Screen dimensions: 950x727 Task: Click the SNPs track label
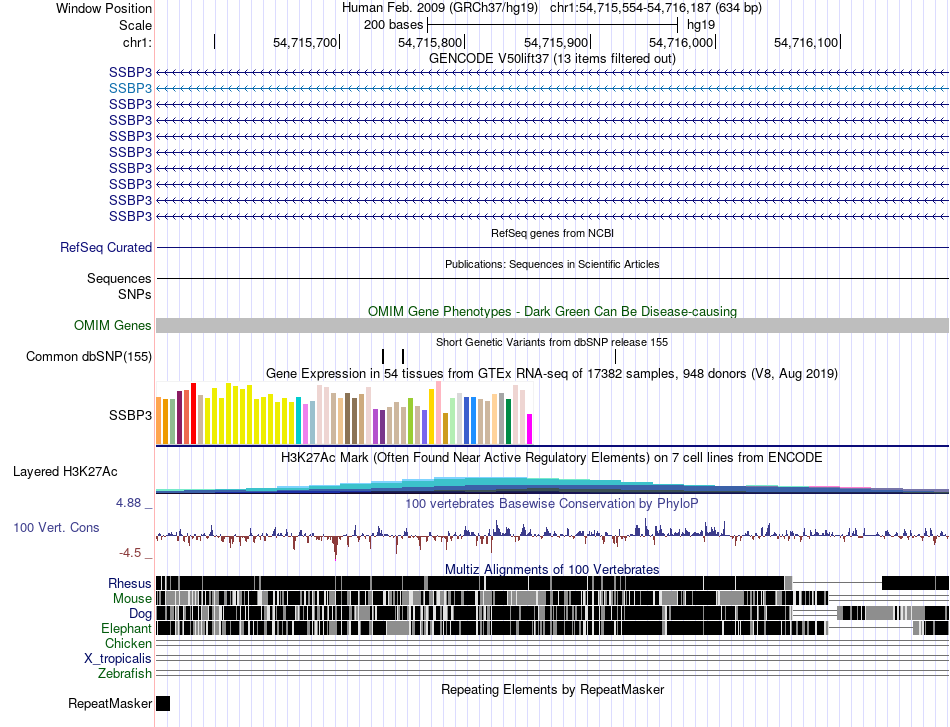(x=135, y=294)
